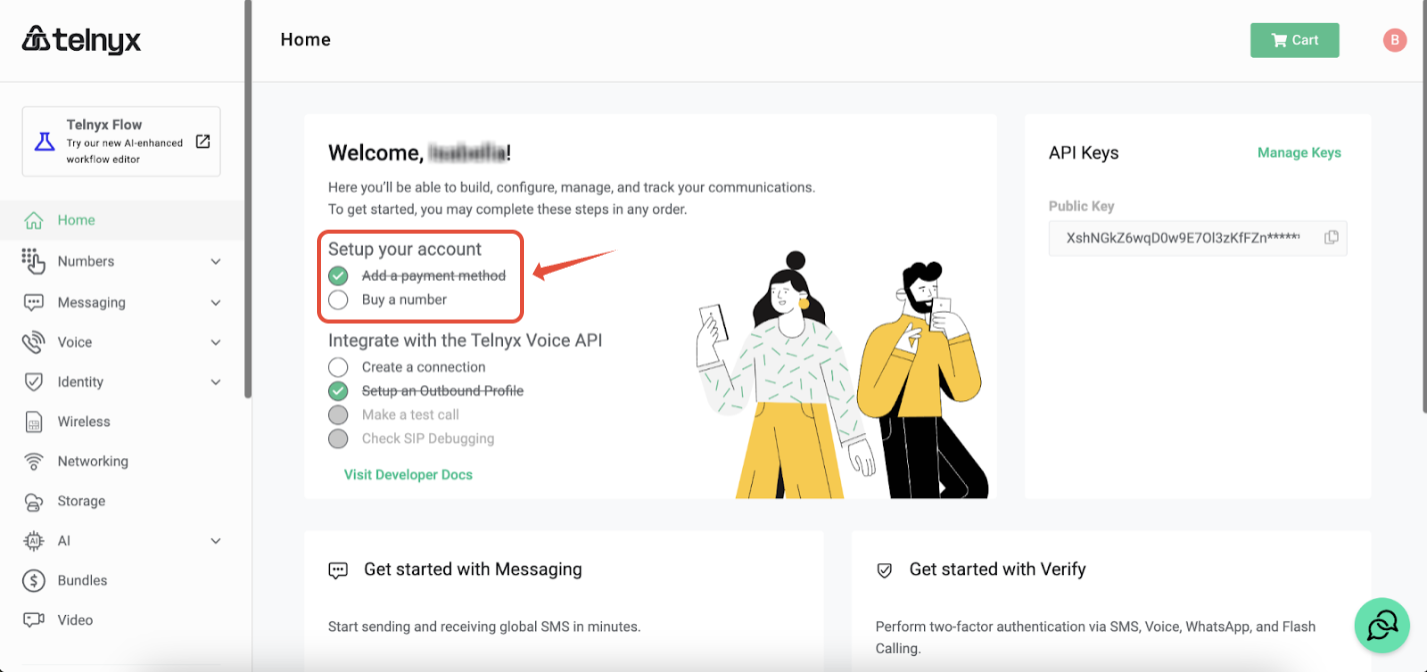The height and width of the screenshot is (672, 1427).
Task: Visit Developer Docs link
Action: tap(408, 475)
